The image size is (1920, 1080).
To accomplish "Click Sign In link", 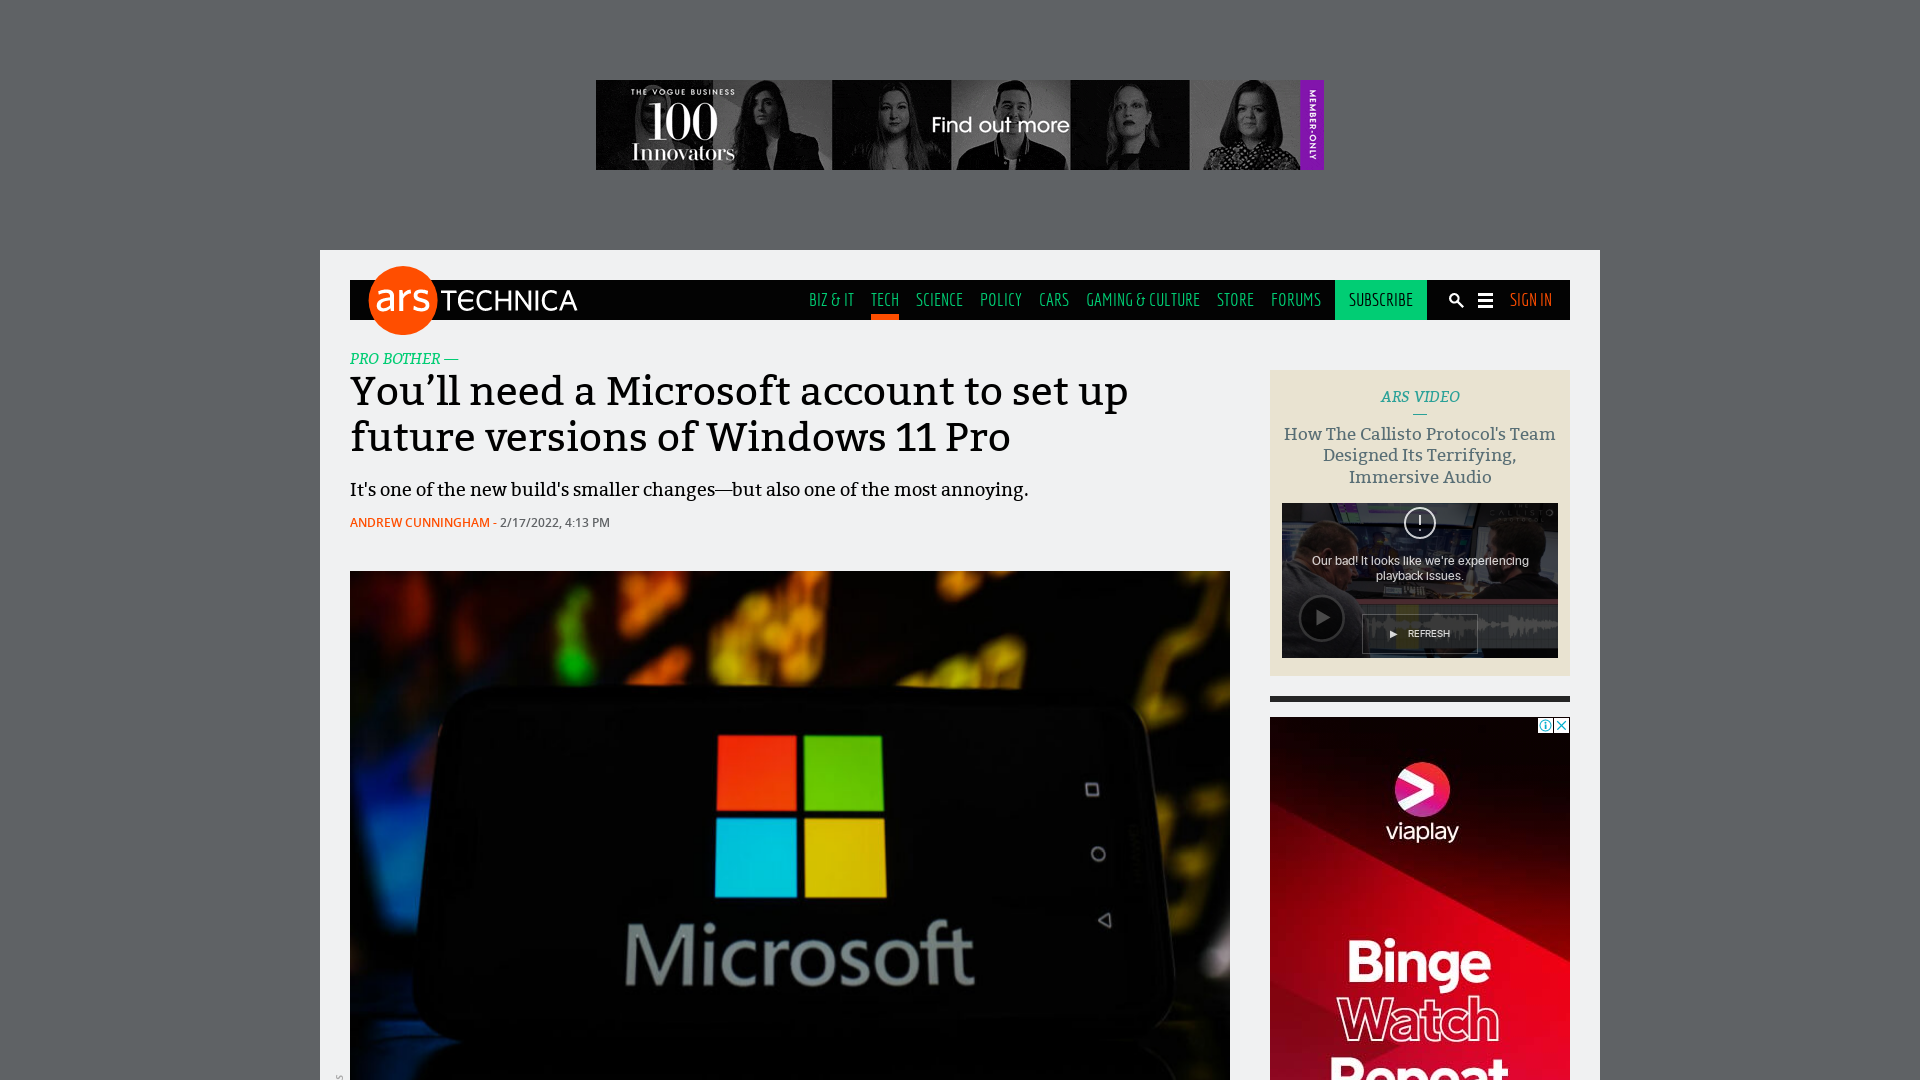I will pos(1530,300).
